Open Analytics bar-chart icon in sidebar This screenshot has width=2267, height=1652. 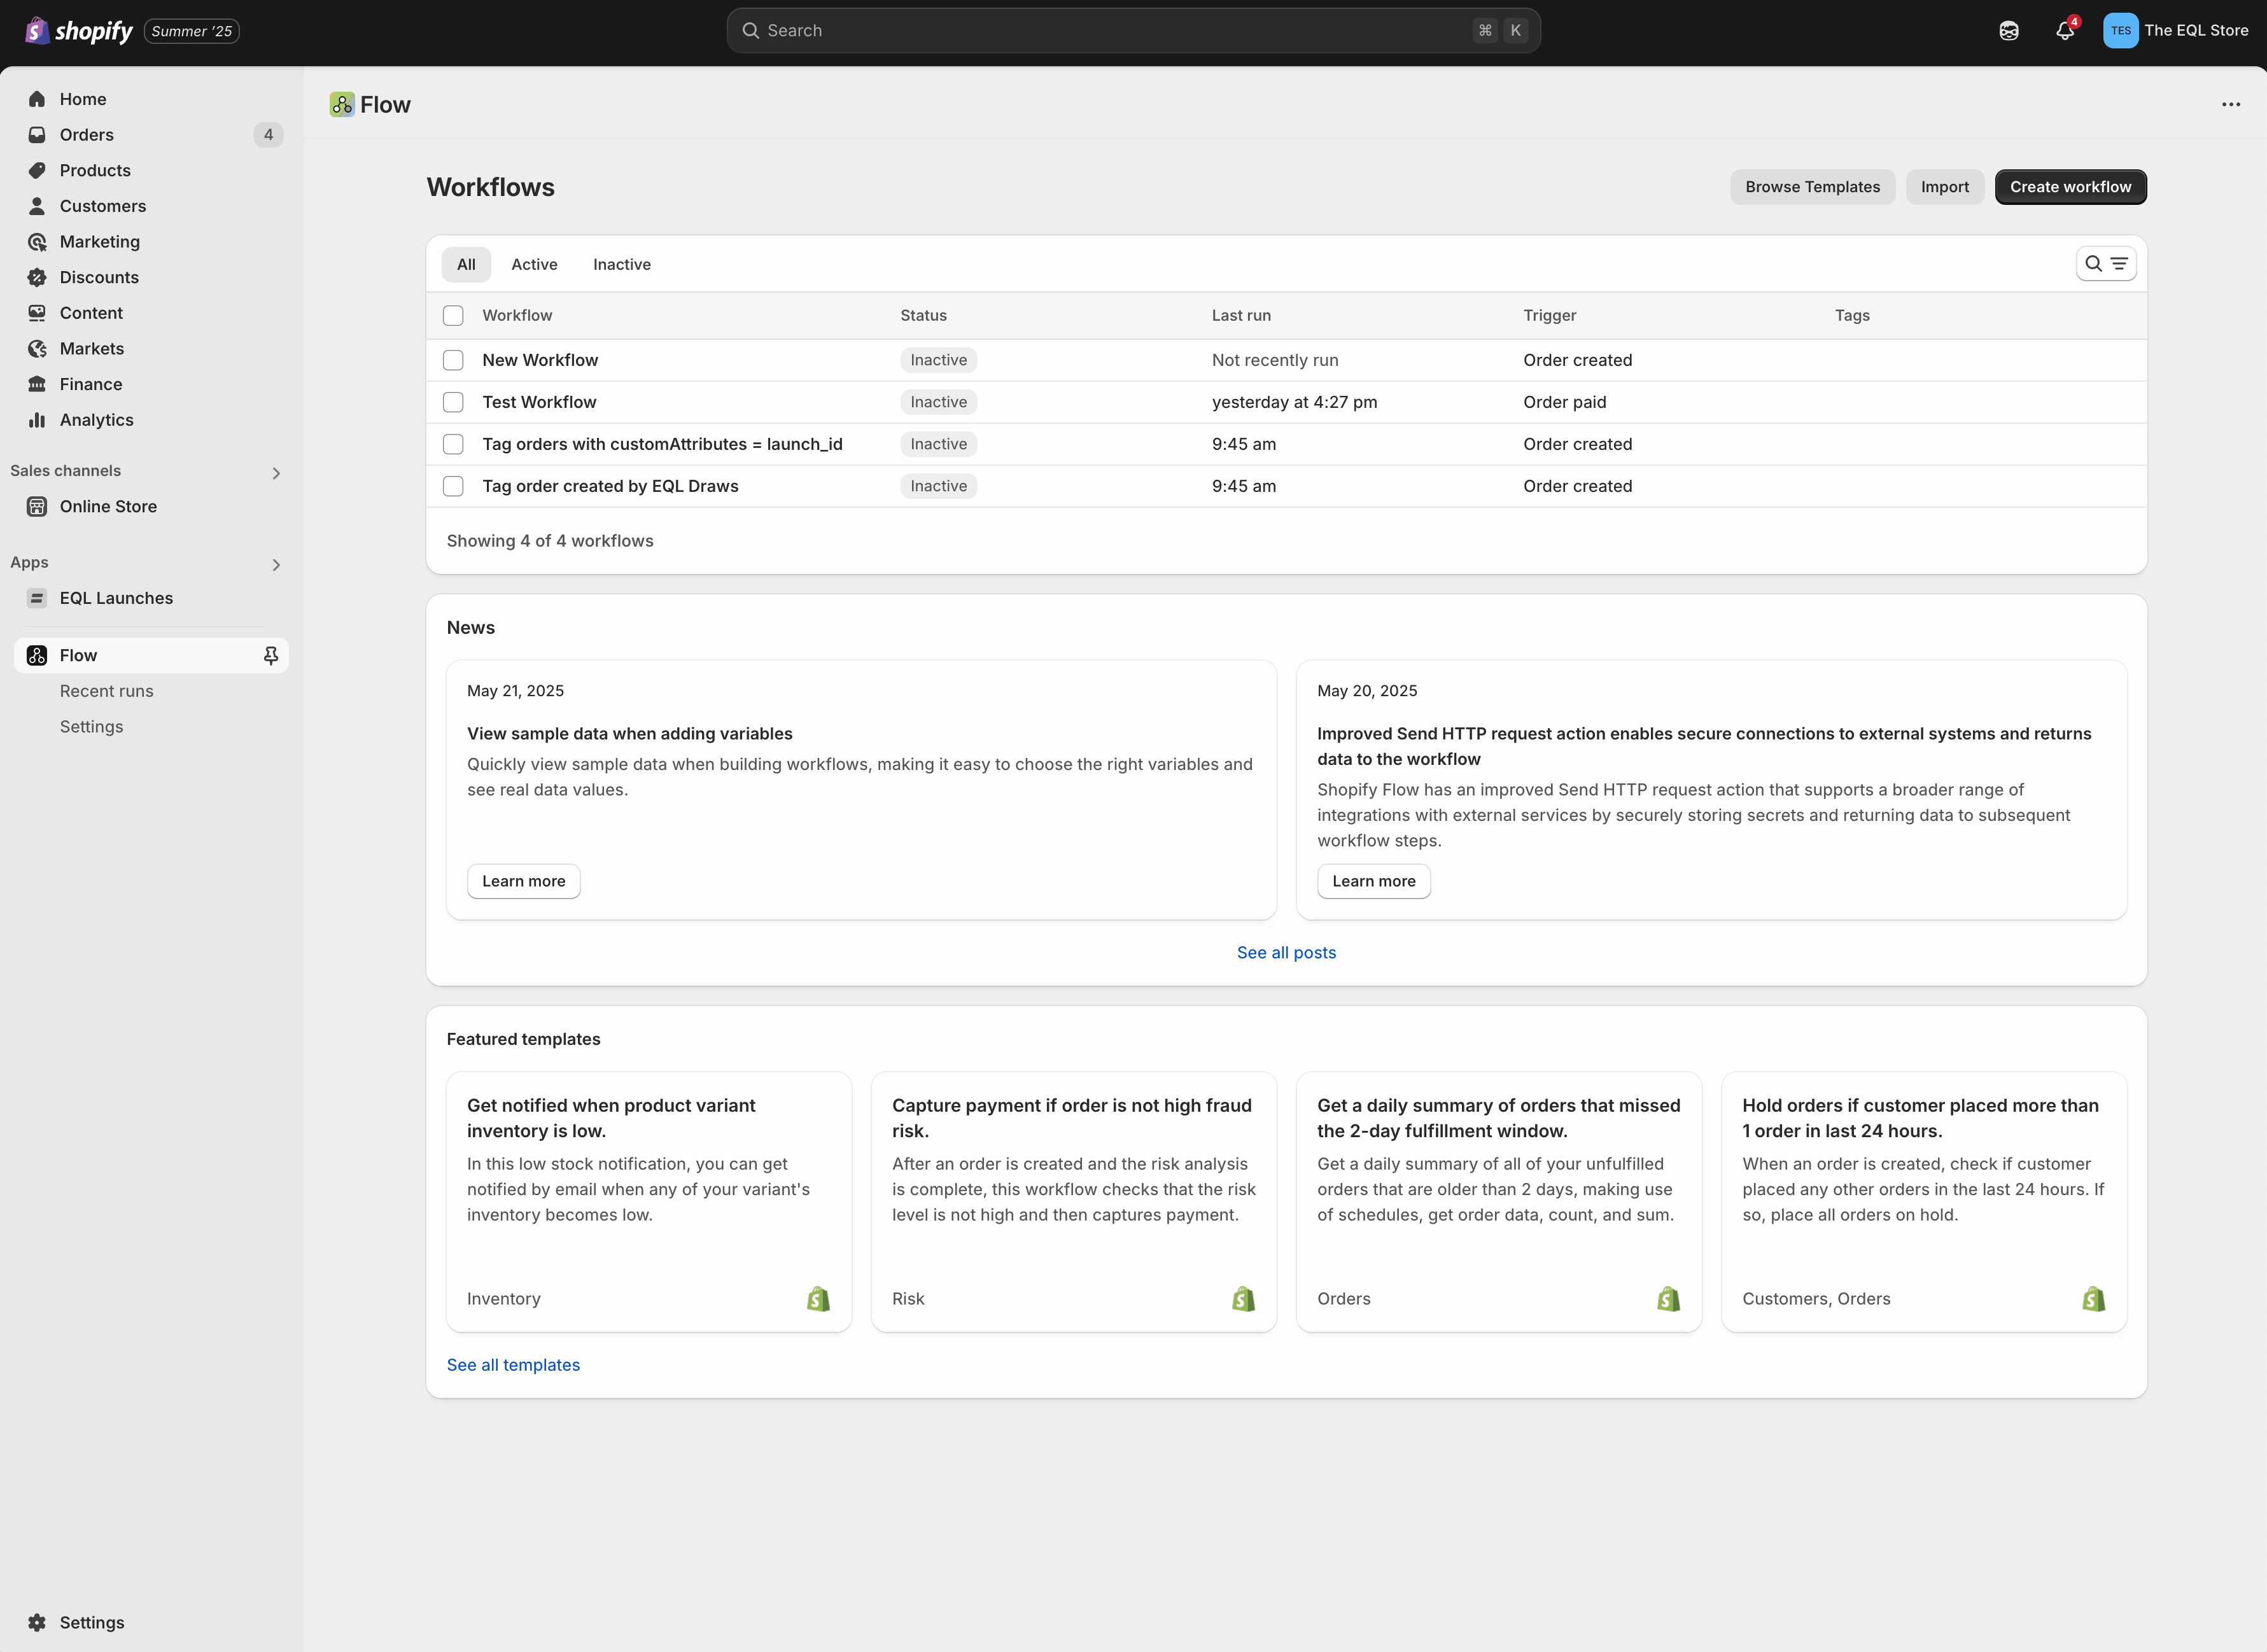click(x=37, y=420)
